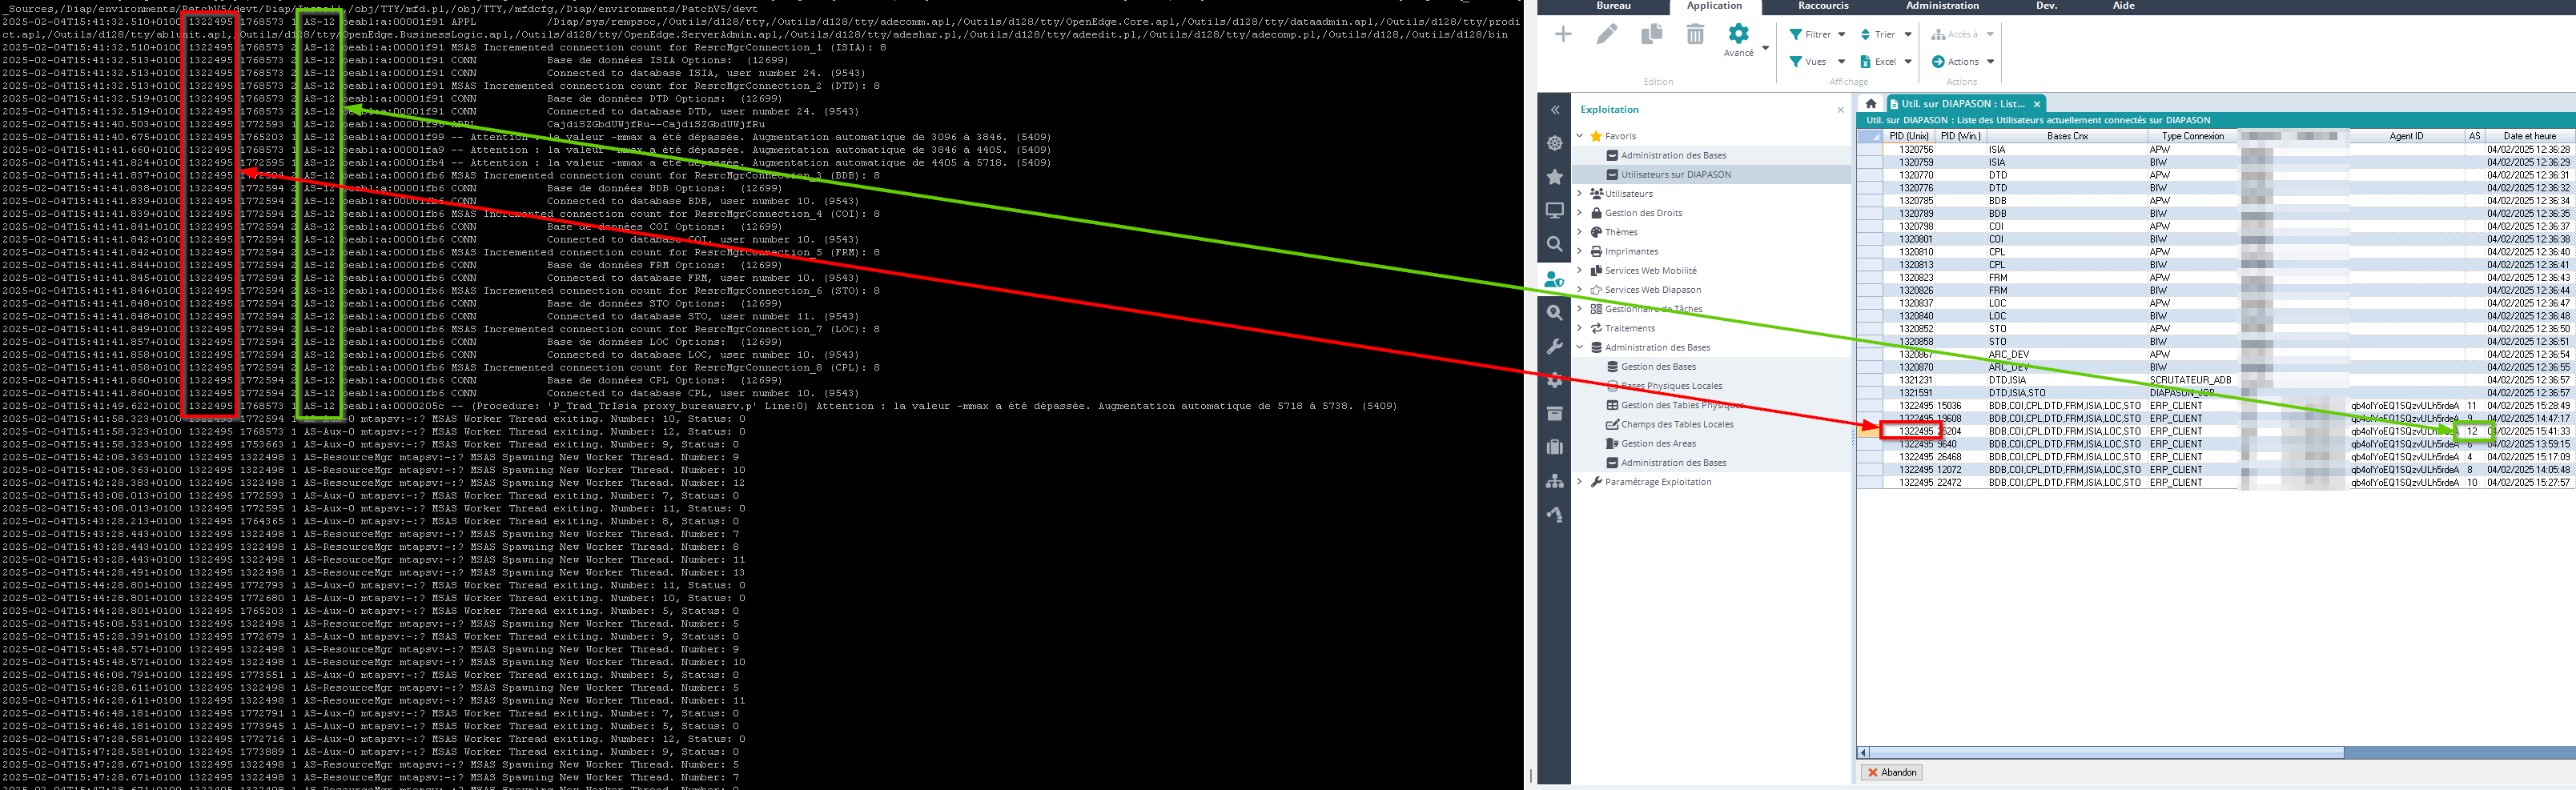The image size is (2576, 790).
Task: Click the wrench icon in the dark sidebar
Action: click(x=1554, y=346)
